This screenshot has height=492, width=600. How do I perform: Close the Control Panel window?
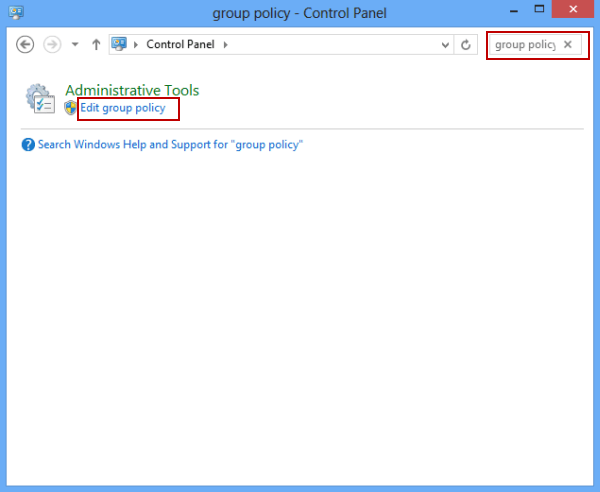click(x=573, y=9)
